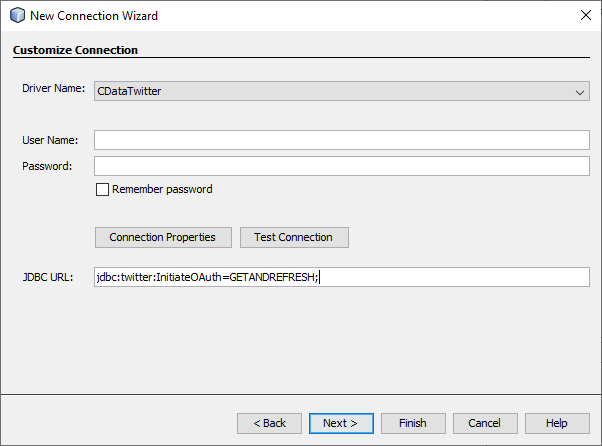602x446 pixels.
Task: Click the New Connection Wizard title text
Action: (x=94, y=16)
